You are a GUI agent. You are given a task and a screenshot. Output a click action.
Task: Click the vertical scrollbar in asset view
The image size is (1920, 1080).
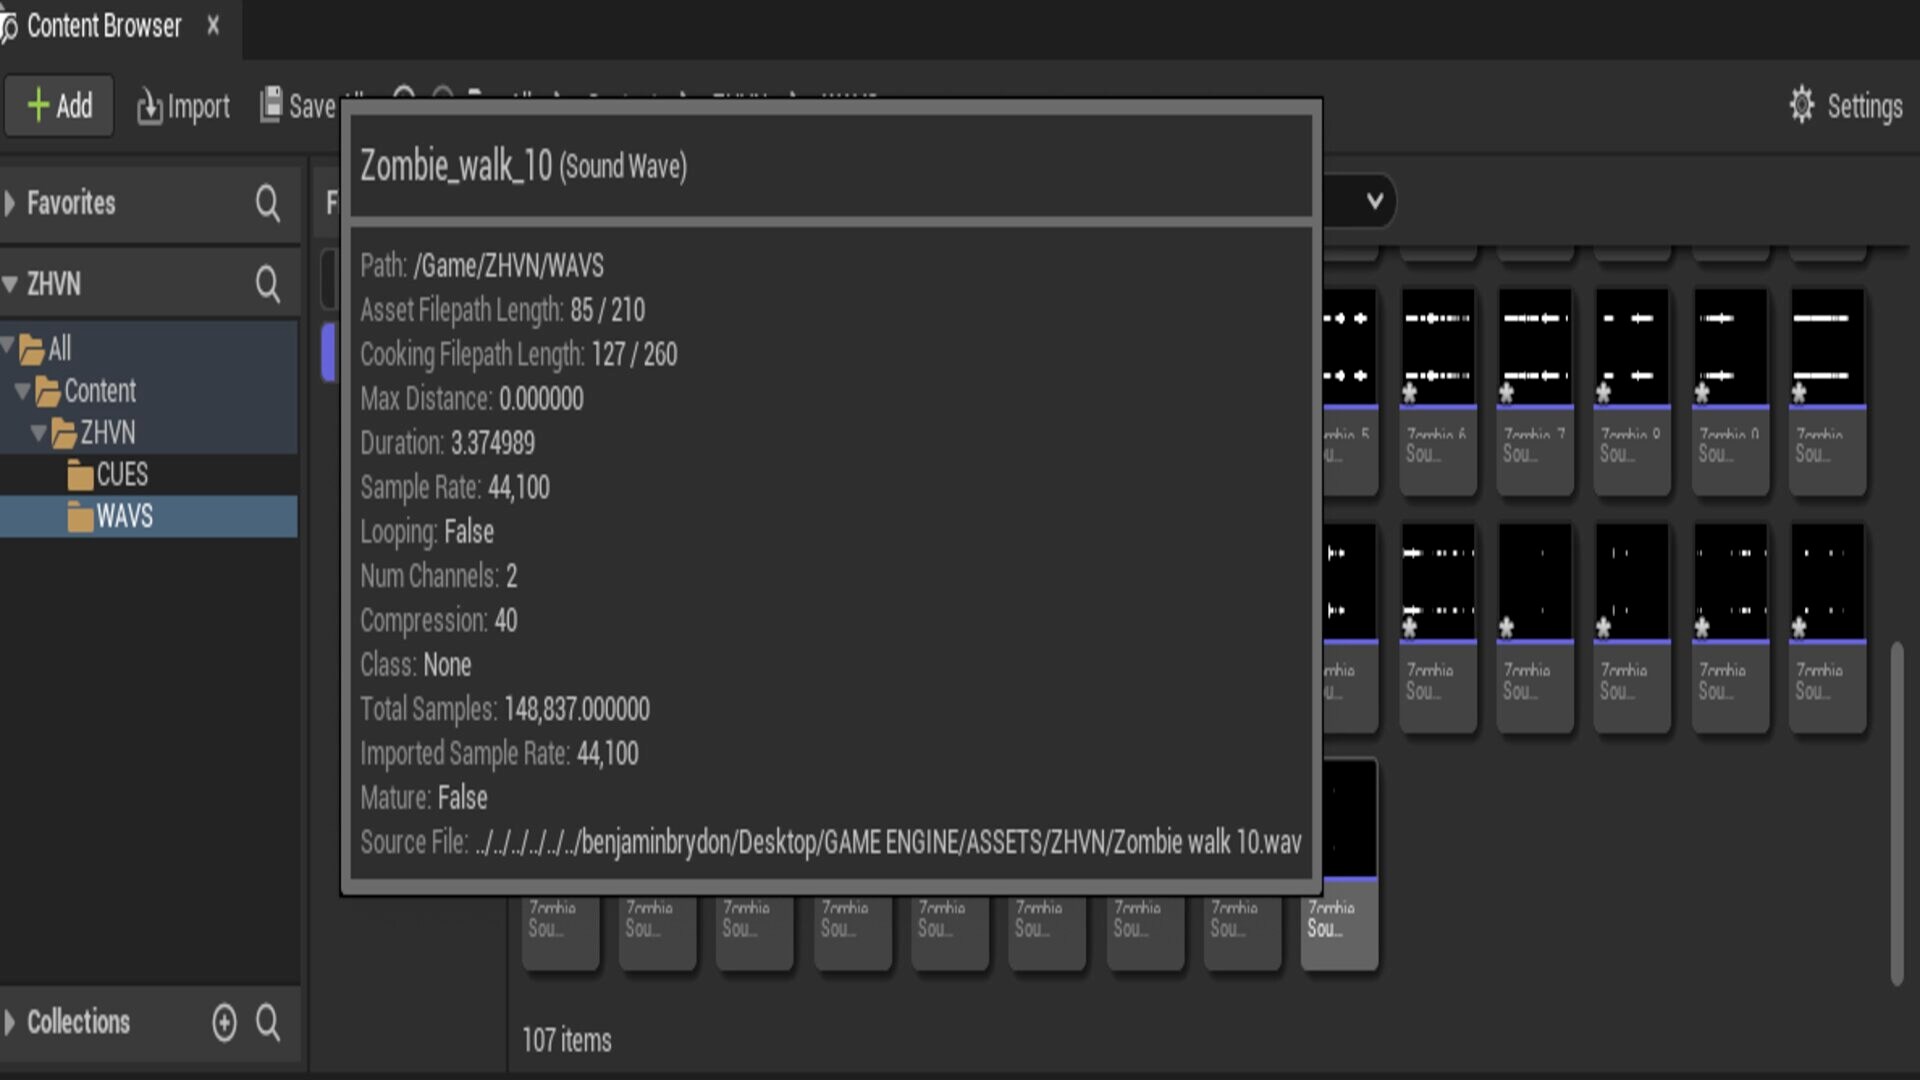click(x=1896, y=812)
